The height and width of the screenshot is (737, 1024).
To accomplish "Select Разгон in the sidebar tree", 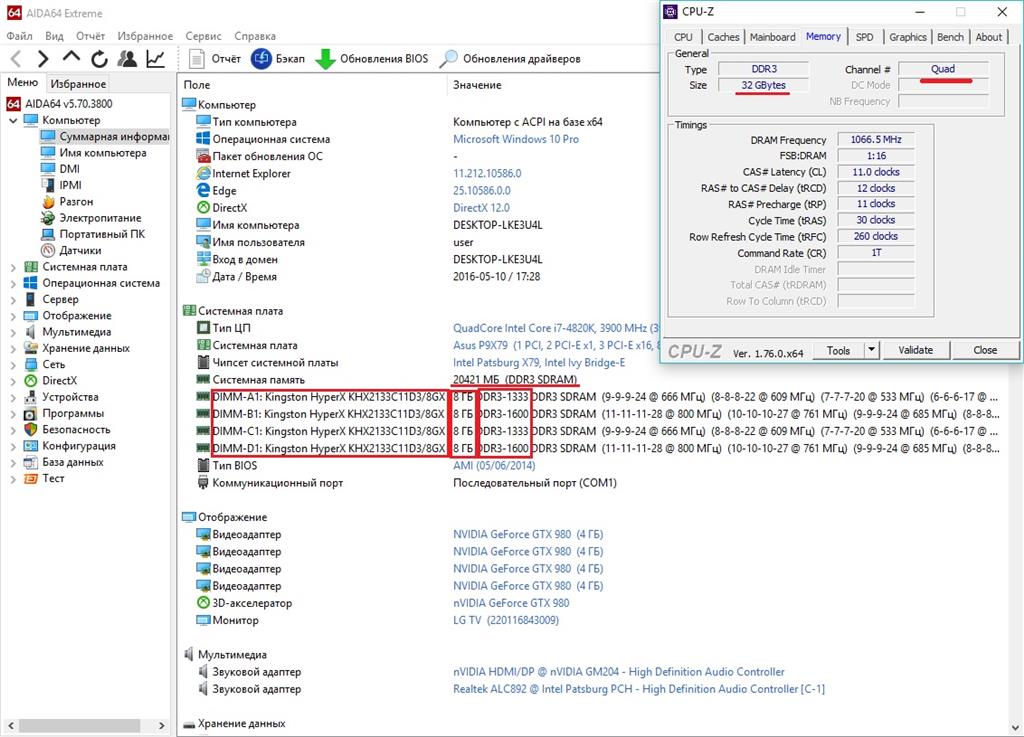I will coord(67,201).
